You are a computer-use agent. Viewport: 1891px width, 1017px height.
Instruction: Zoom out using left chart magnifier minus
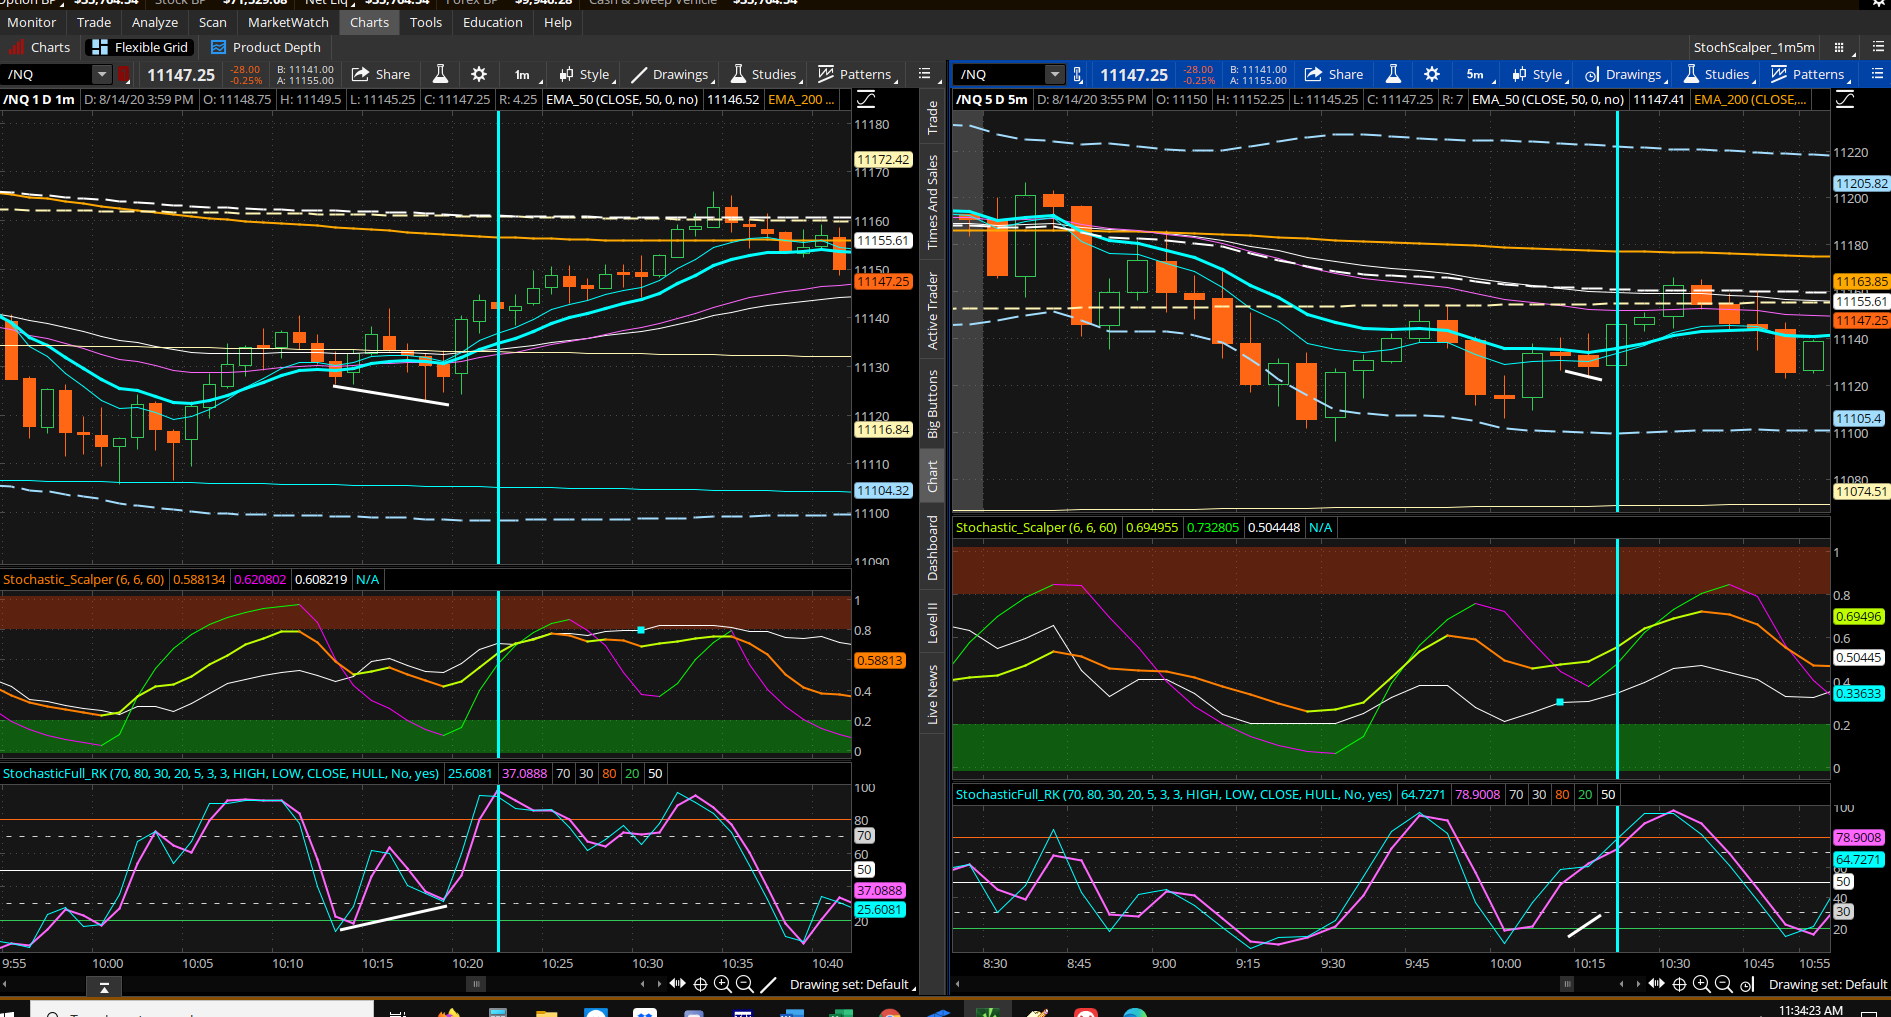click(x=744, y=984)
